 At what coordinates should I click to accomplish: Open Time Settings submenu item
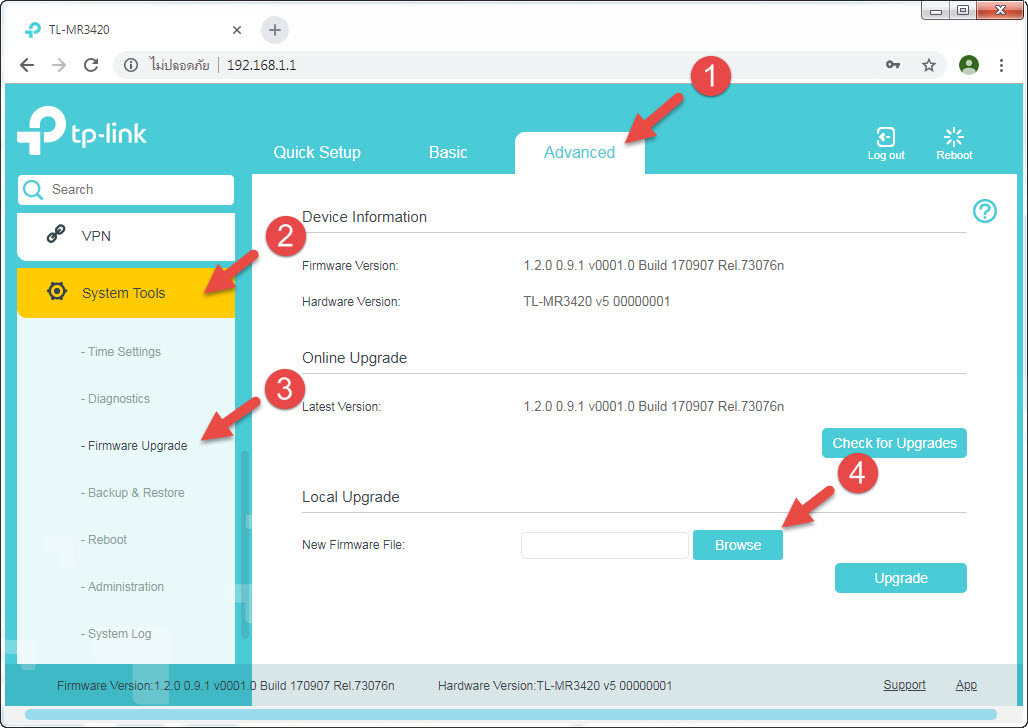tap(121, 352)
